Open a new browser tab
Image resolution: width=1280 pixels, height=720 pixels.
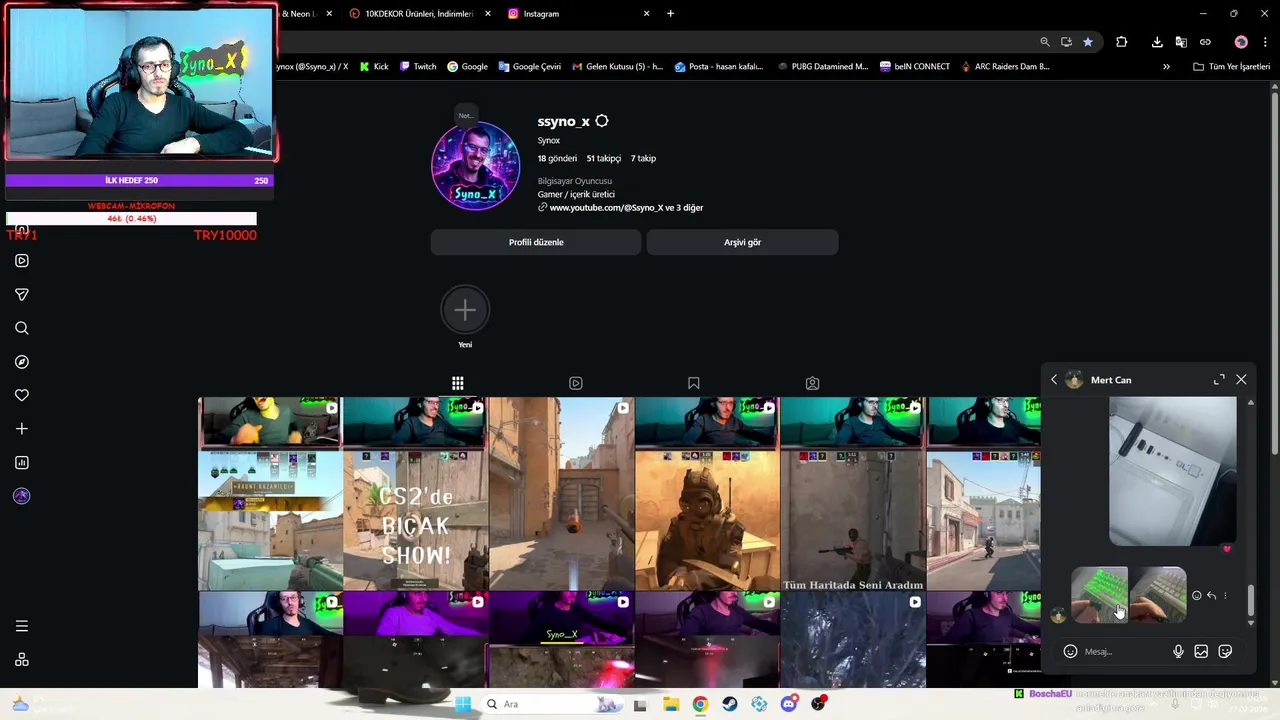click(x=670, y=14)
